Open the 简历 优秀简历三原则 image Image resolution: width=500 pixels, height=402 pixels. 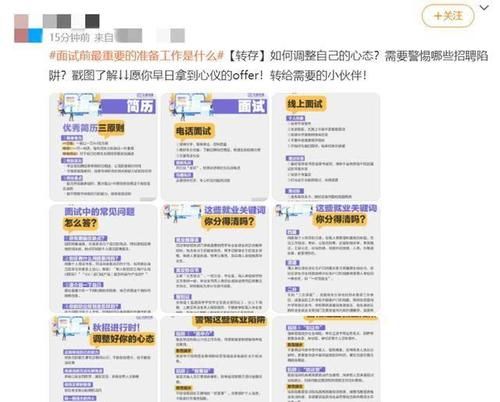pos(103,147)
